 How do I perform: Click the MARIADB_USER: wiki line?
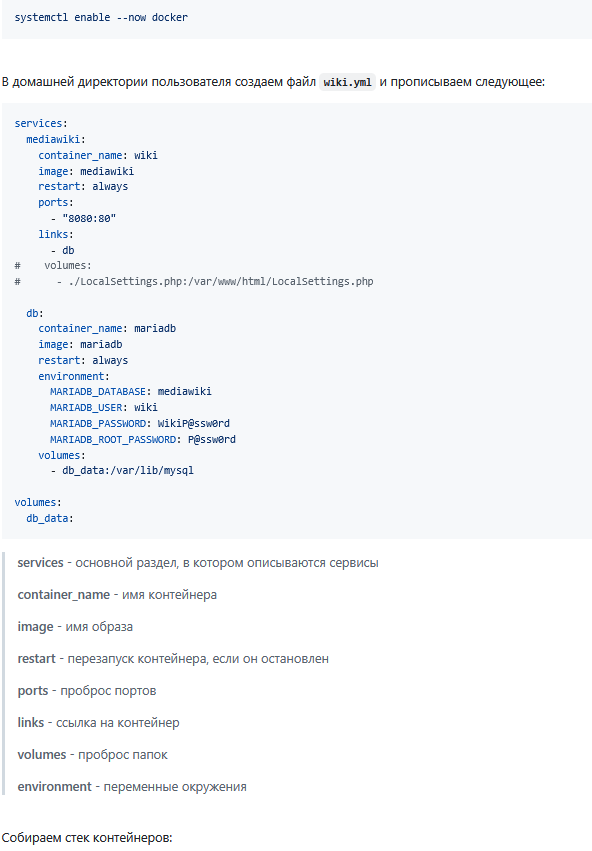click(x=104, y=407)
